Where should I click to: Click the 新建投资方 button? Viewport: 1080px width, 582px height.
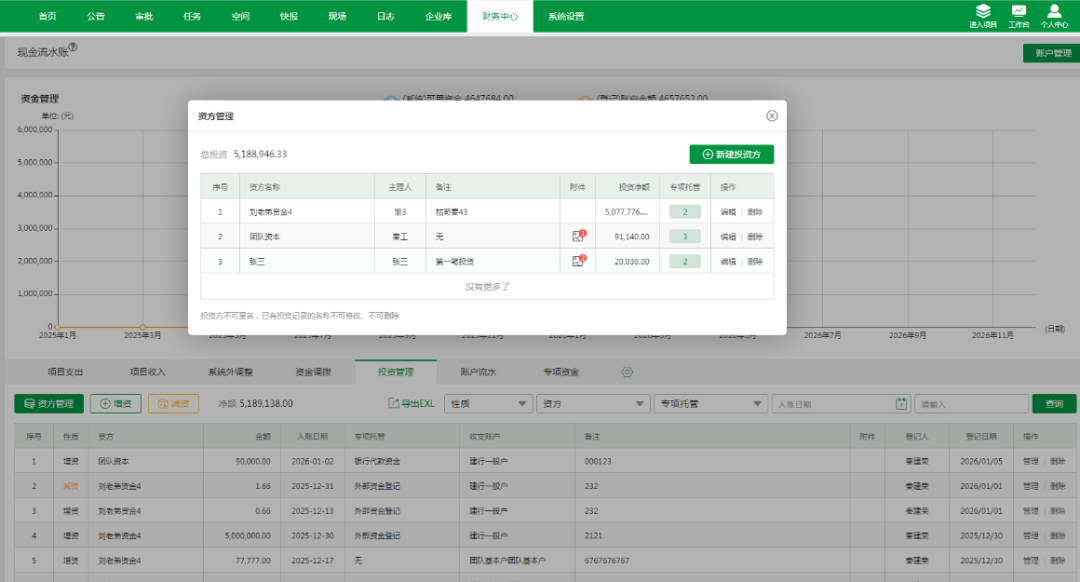coord(731,155)
